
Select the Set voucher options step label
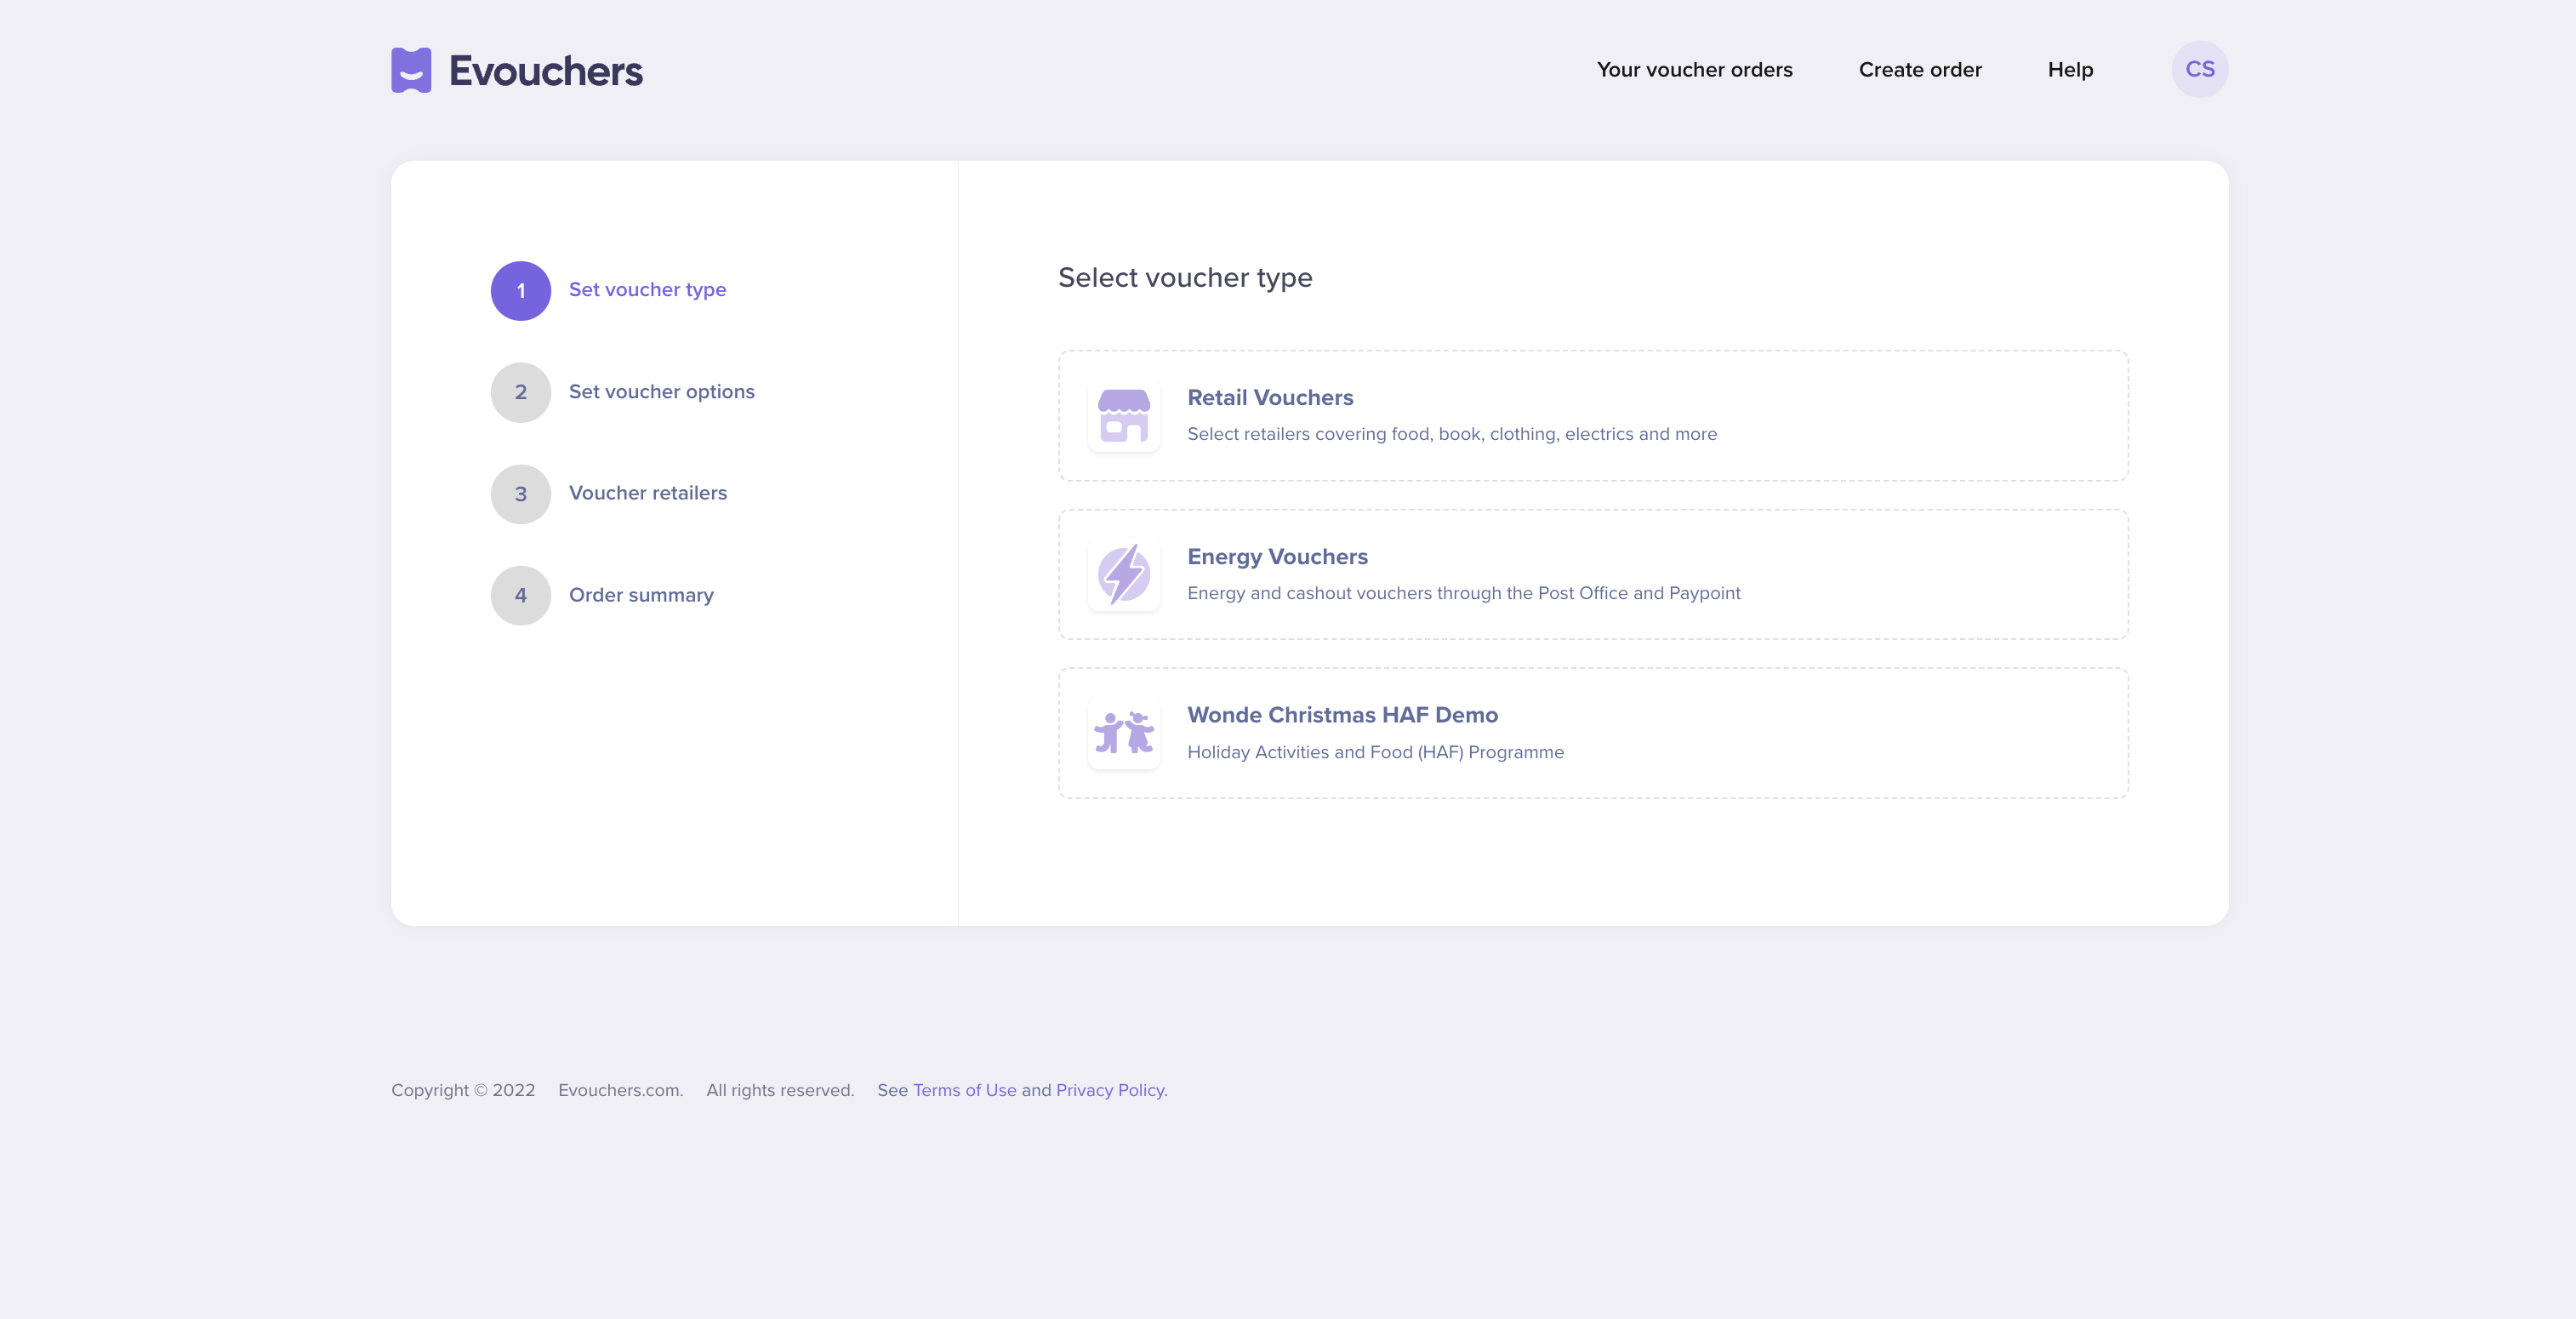661,392
